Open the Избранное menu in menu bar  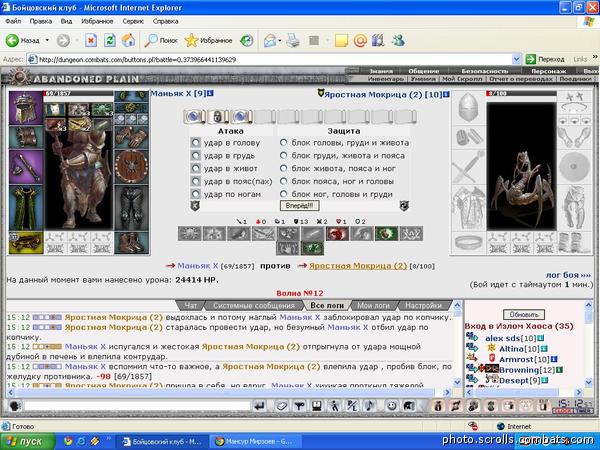[x=97, y=20]
